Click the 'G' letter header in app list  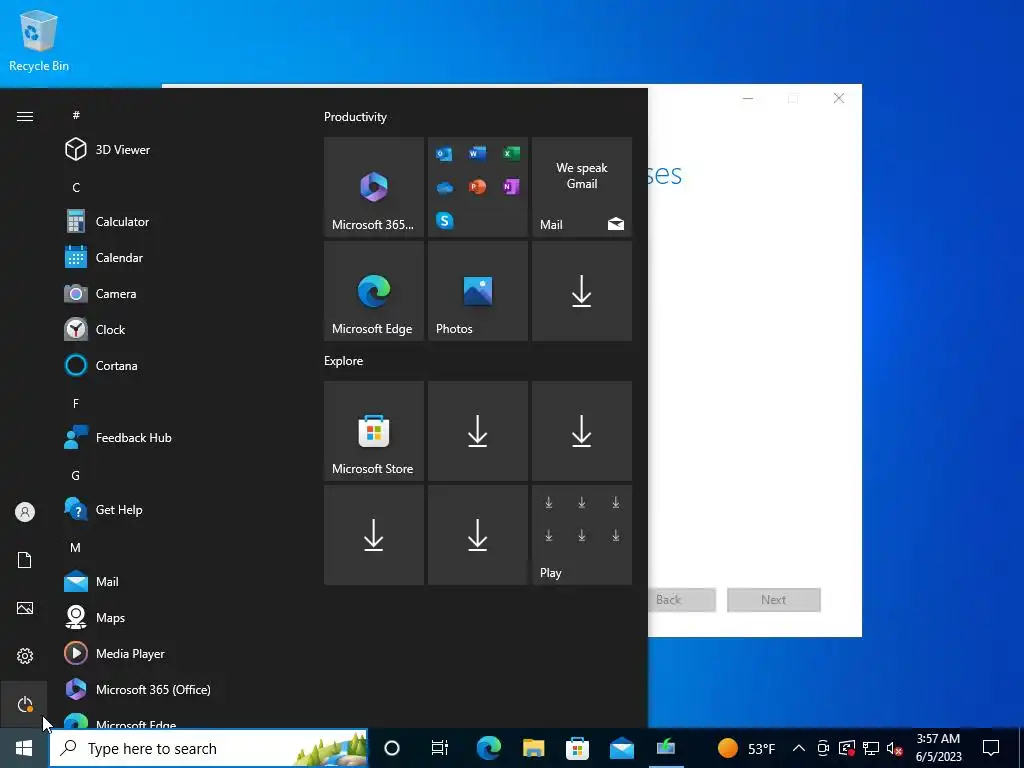point(76,475)
